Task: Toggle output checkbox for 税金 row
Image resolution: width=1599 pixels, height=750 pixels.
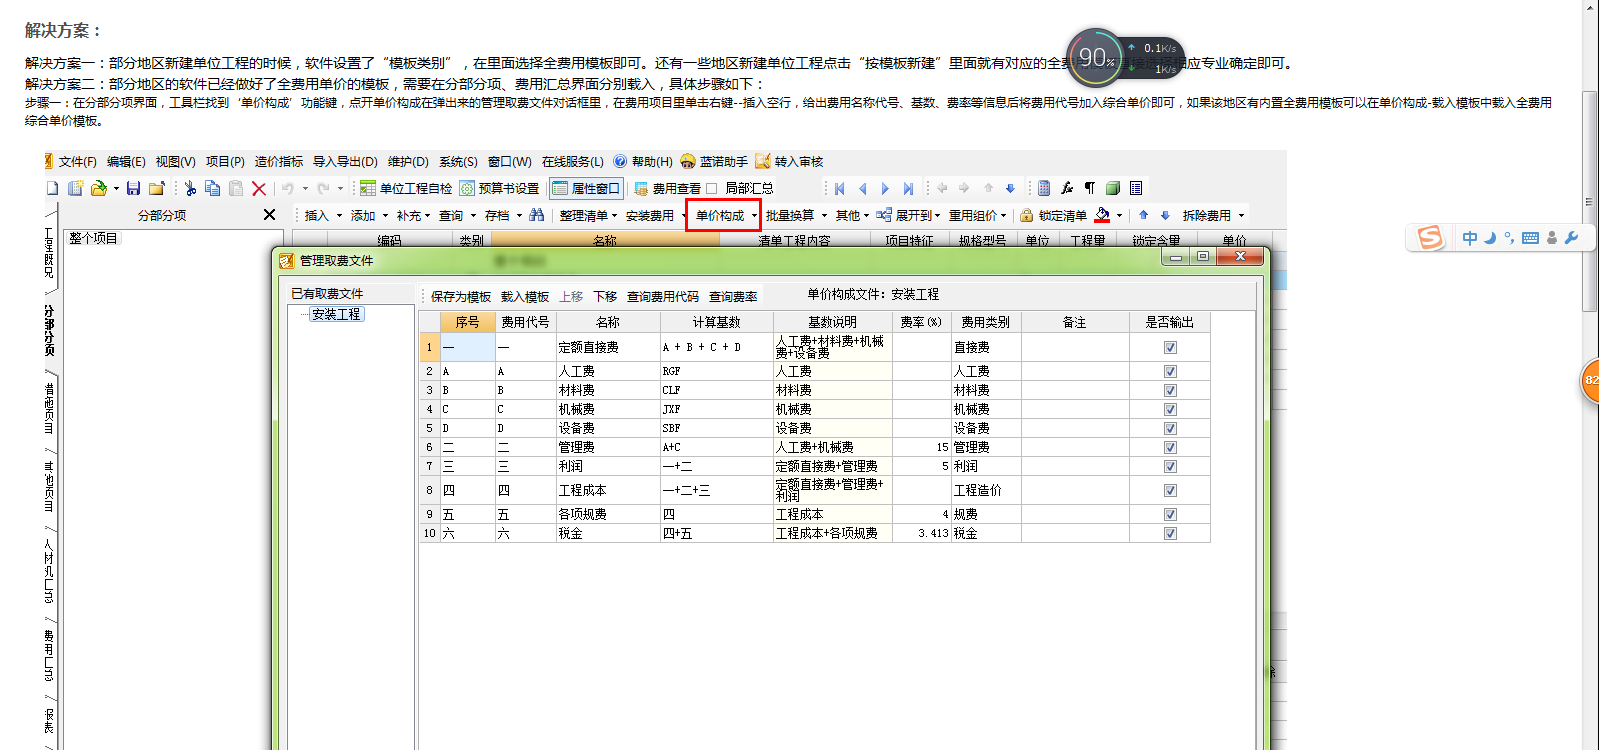Action: (x=1170, y=534)
